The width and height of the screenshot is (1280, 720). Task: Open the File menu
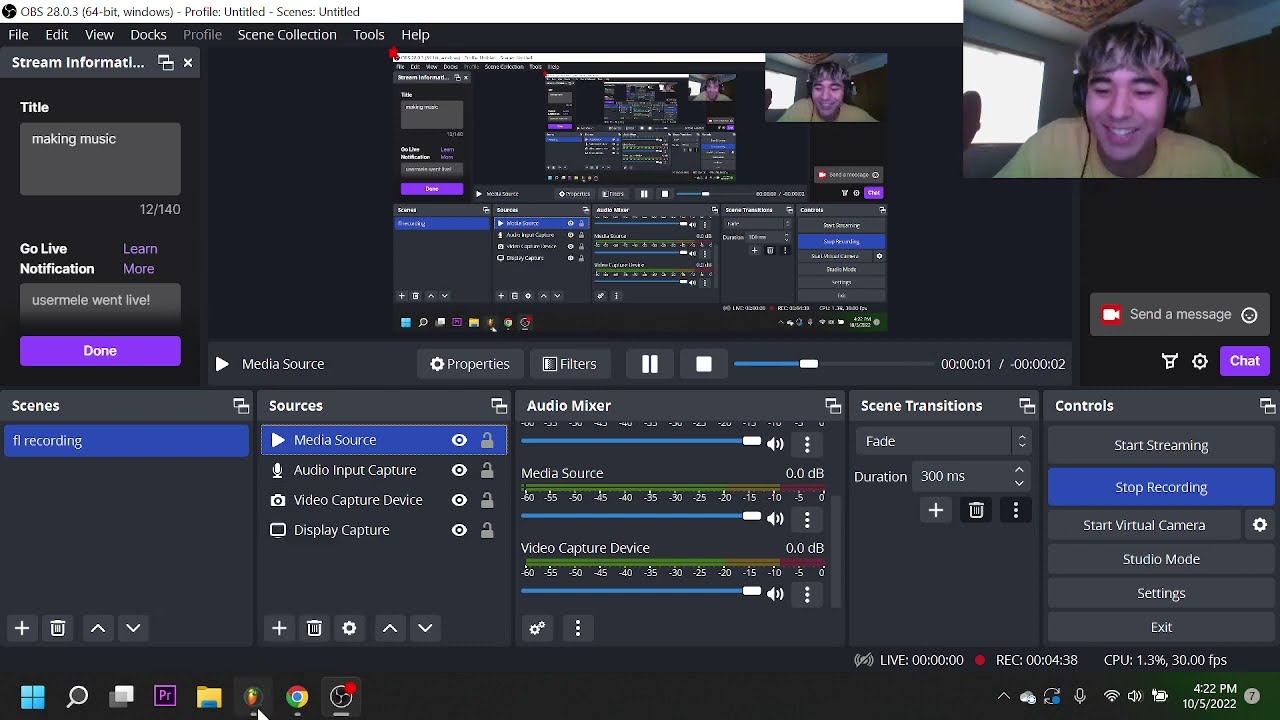click(x=18, y=34)
